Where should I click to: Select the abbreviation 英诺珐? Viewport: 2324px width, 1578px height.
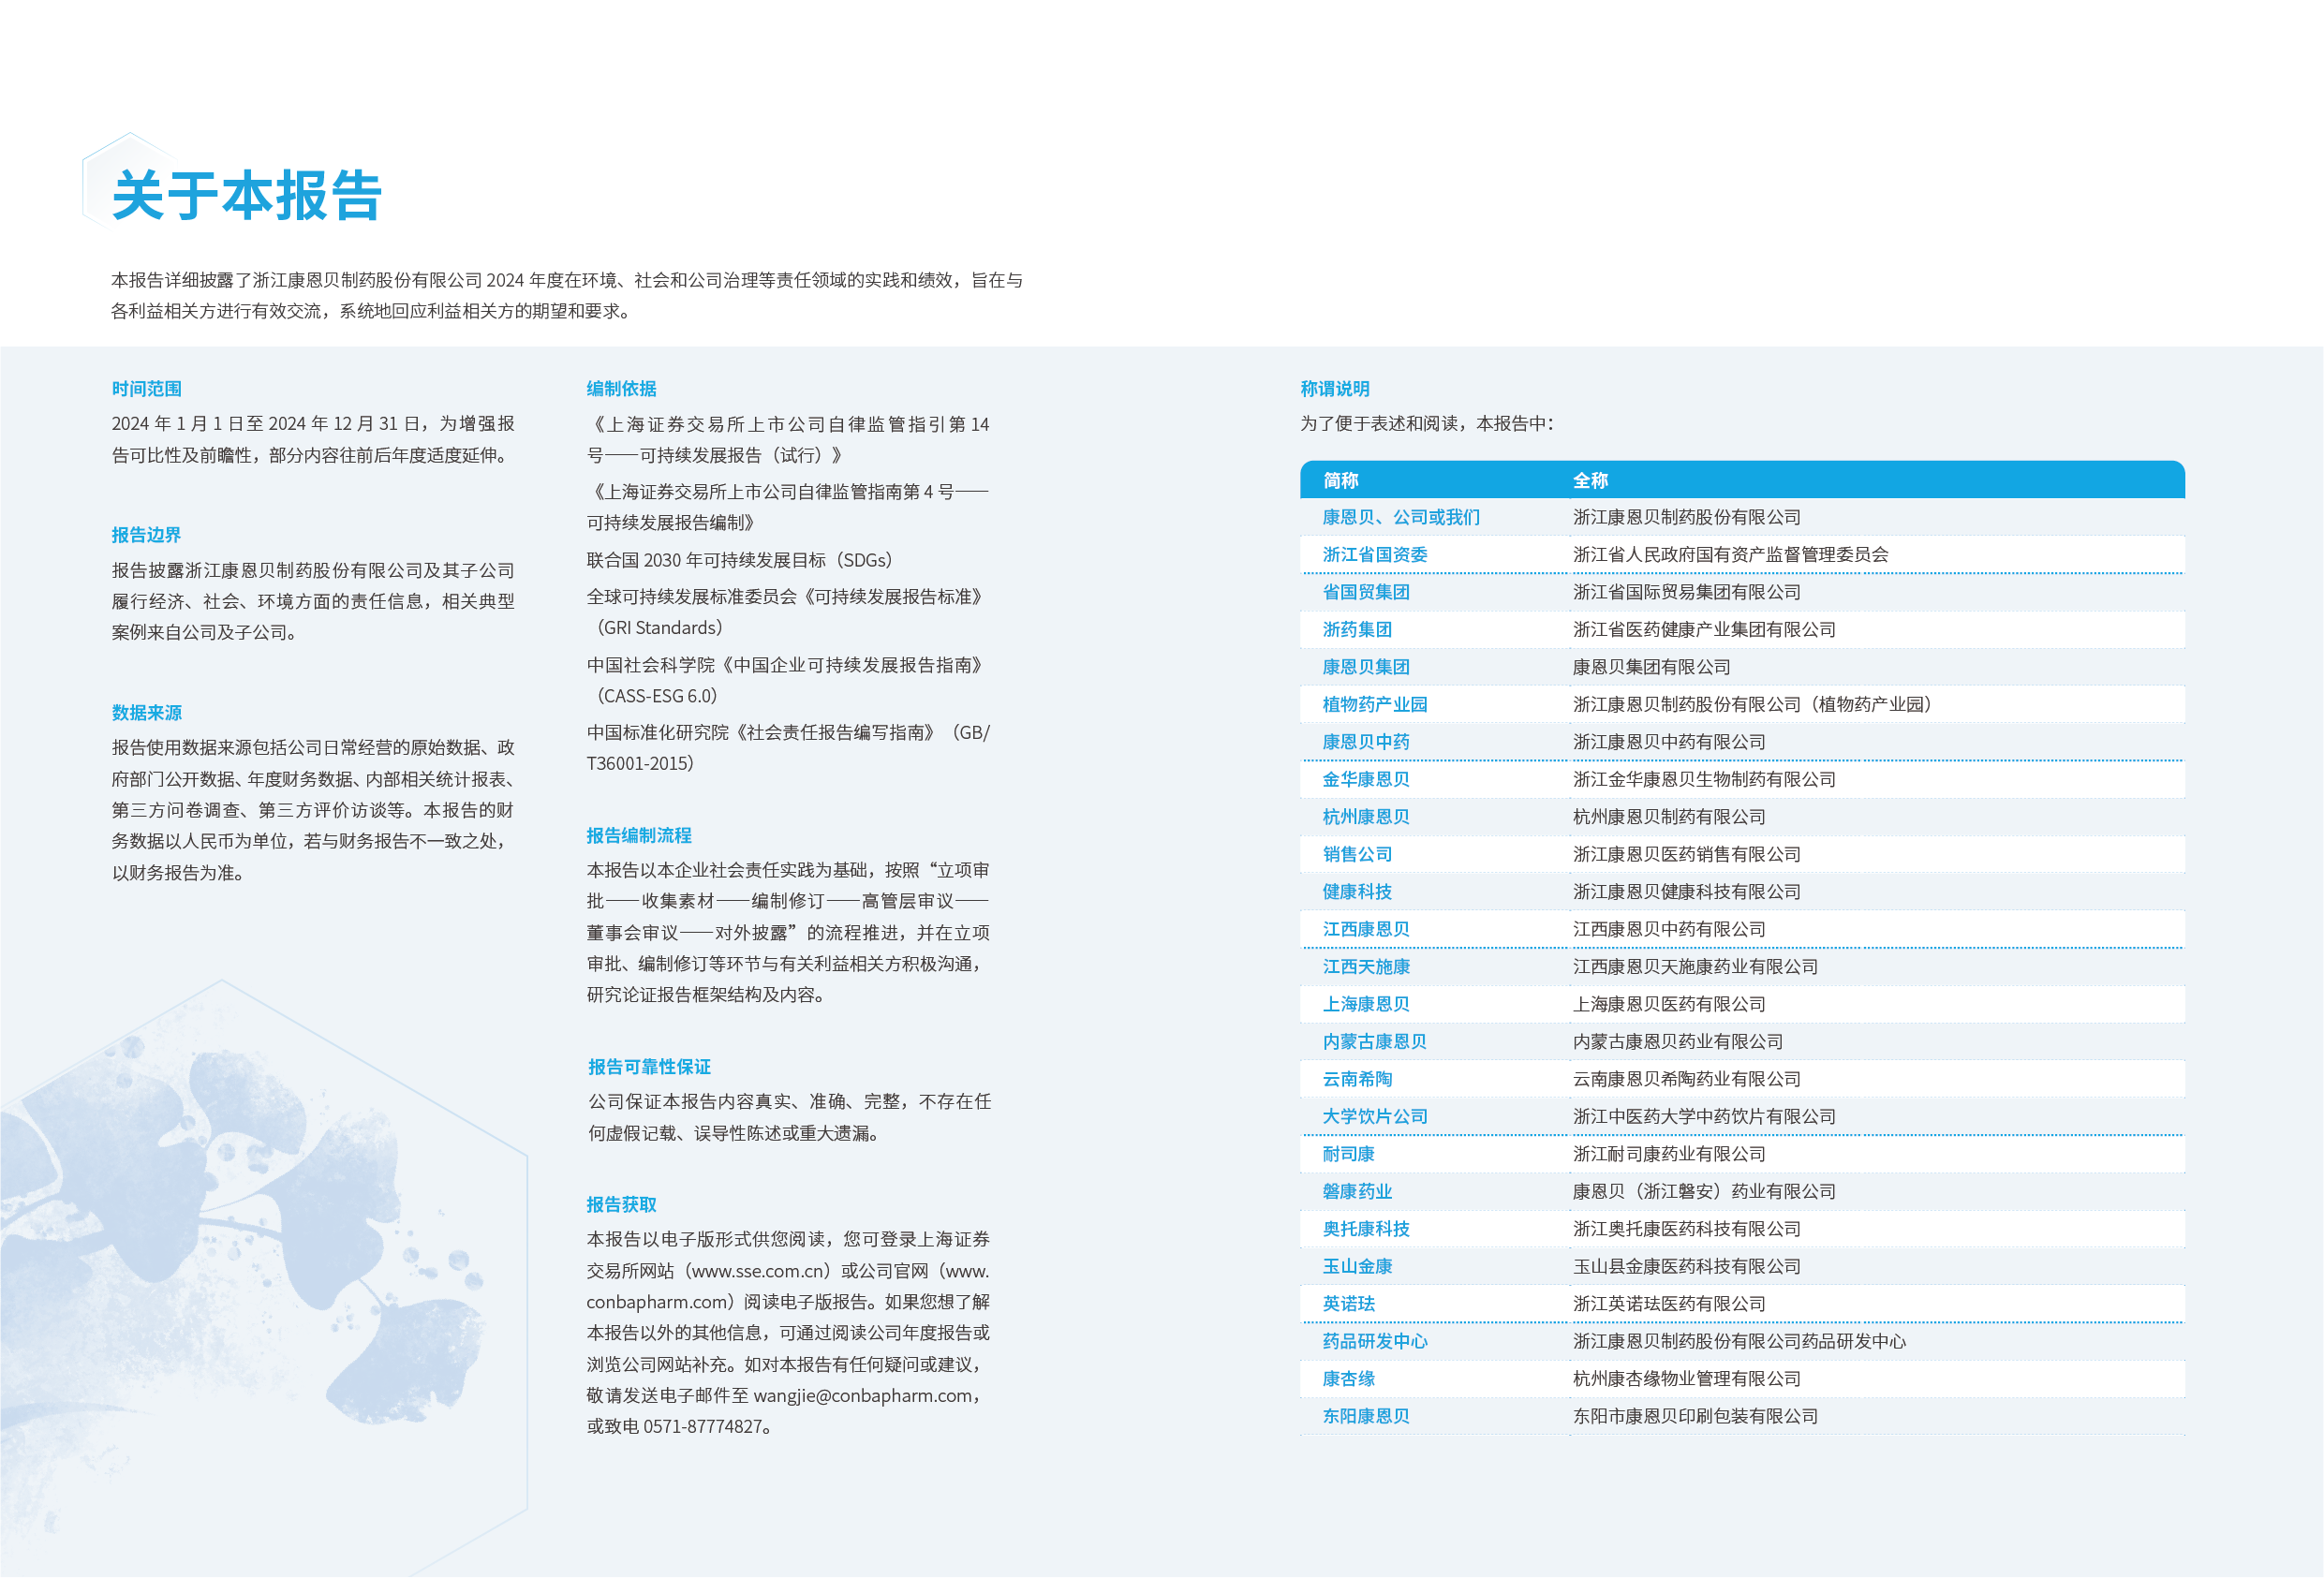(x=1348, y=1305)
